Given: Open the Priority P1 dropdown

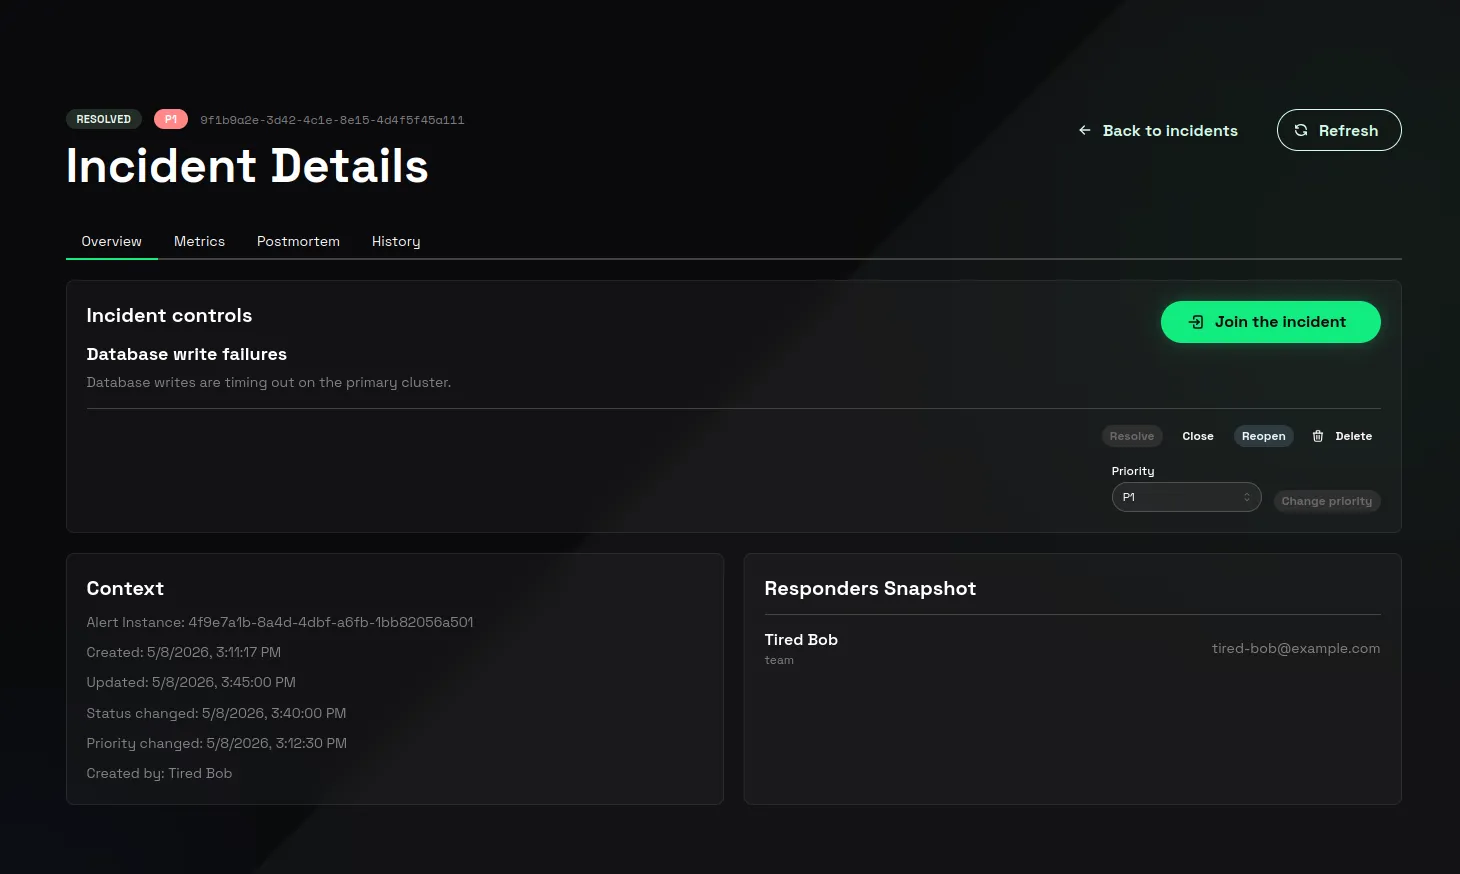Looking at the screenshot, I should pos(1186,497).
